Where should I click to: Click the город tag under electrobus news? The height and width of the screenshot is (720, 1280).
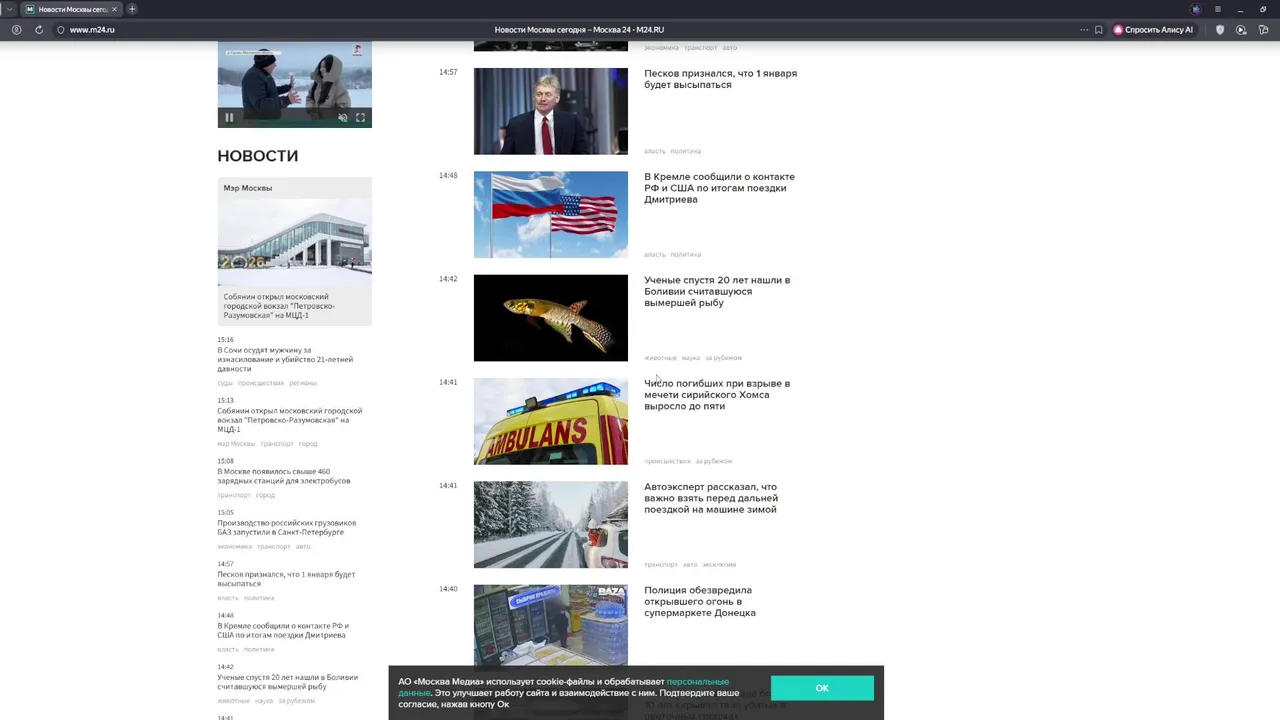(x=265, y=495)
